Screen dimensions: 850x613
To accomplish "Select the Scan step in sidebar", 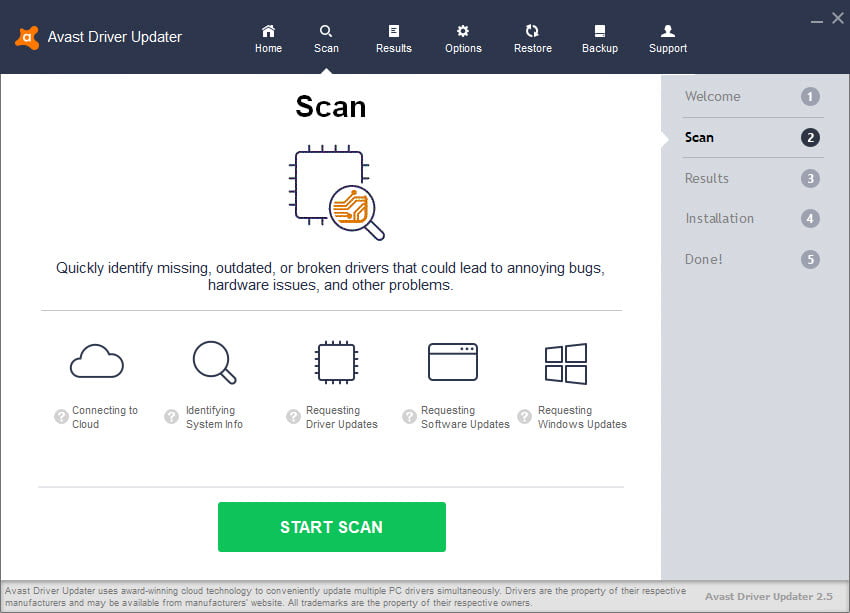I will click(x=752, y=138).
